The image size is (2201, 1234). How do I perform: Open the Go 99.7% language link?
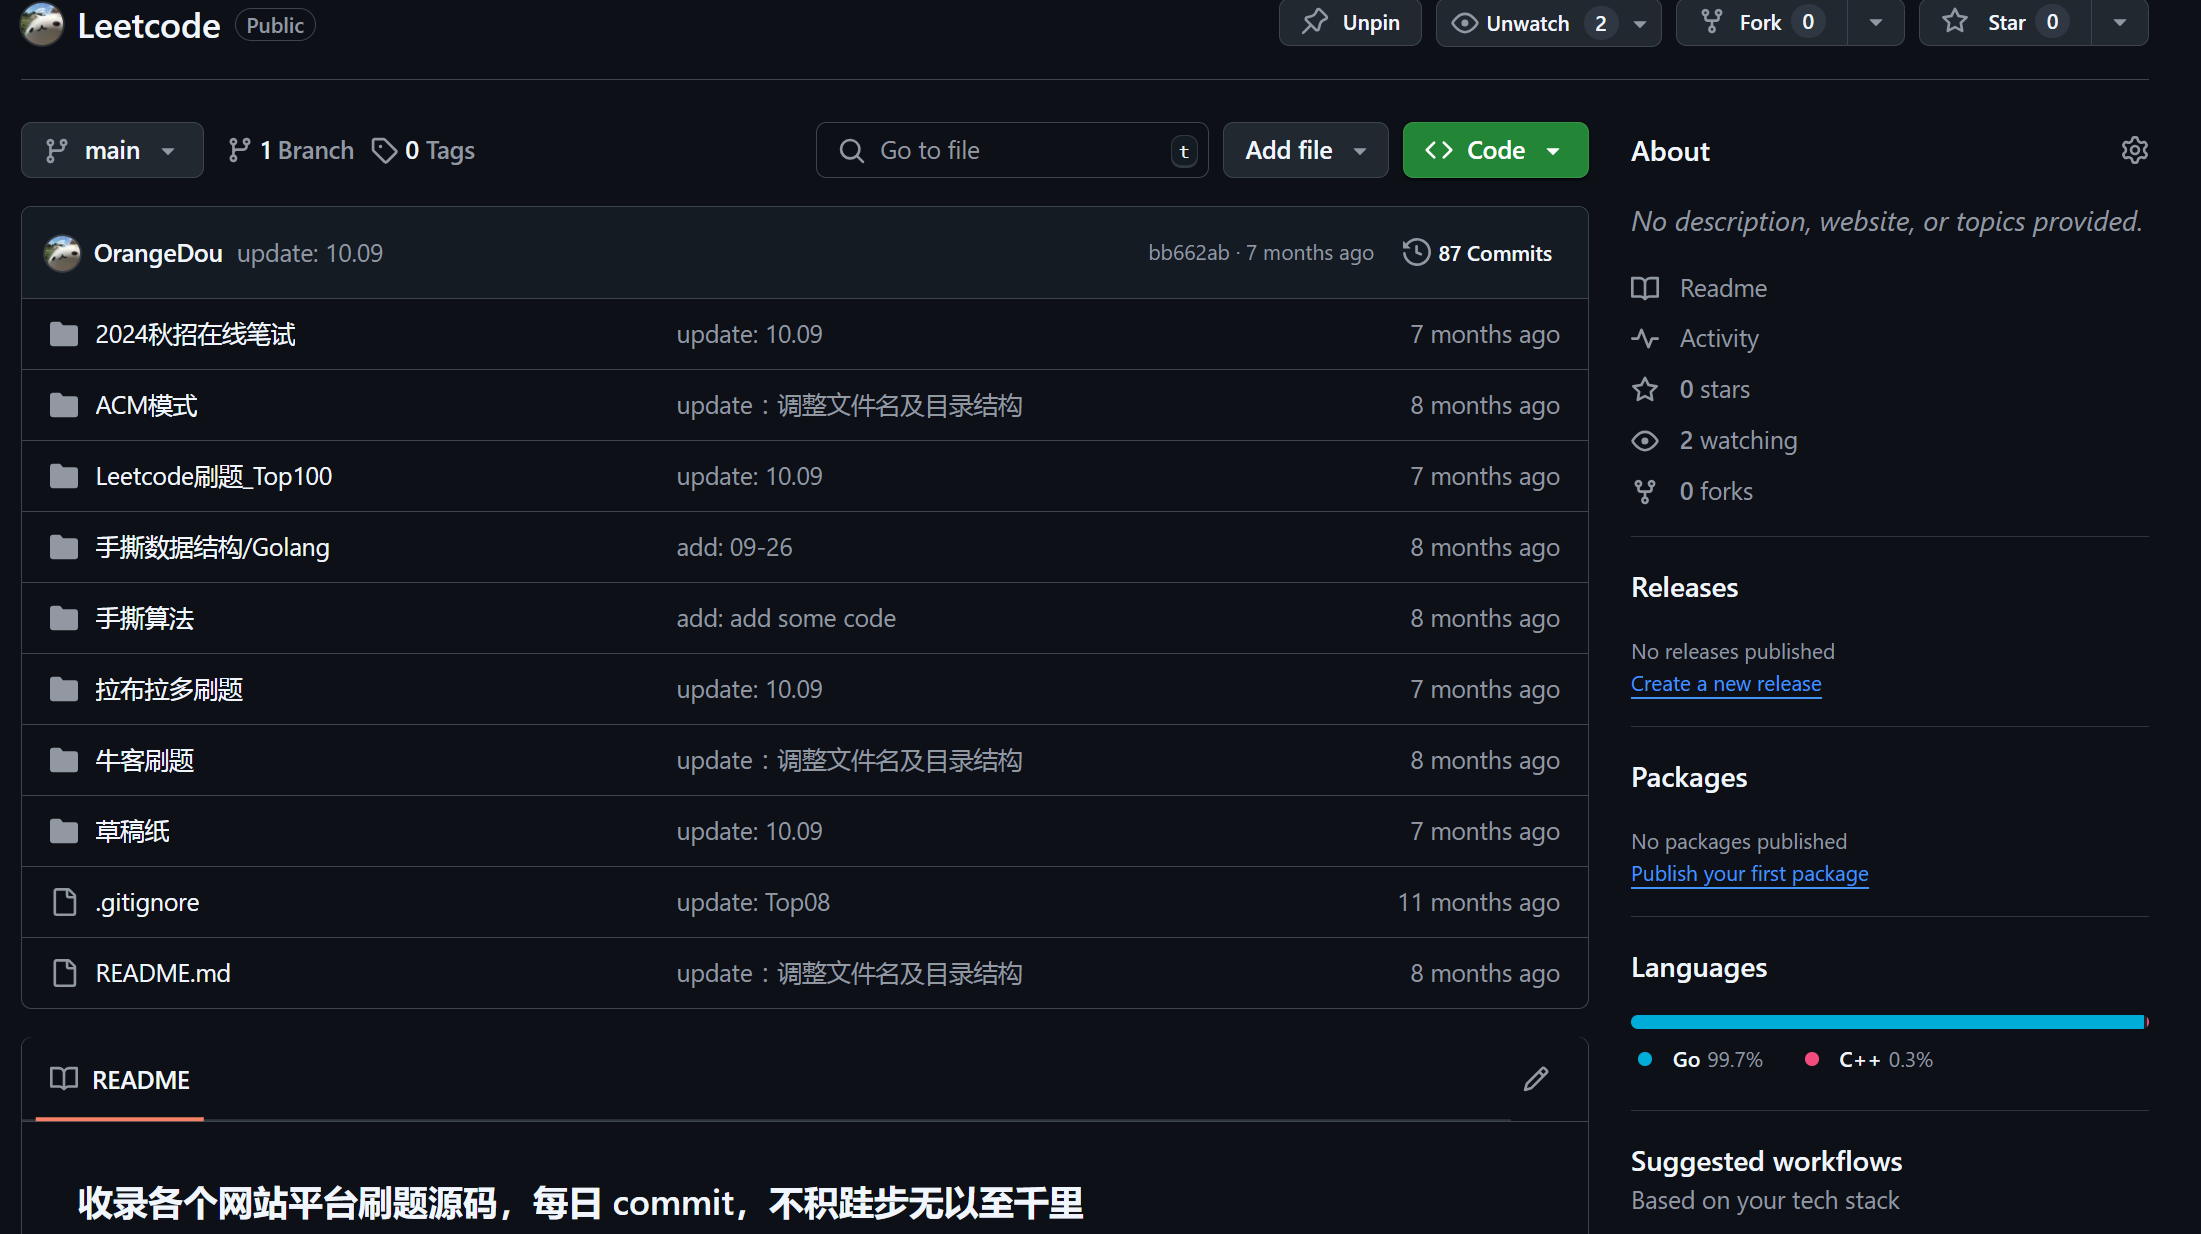point(1700,1060)
